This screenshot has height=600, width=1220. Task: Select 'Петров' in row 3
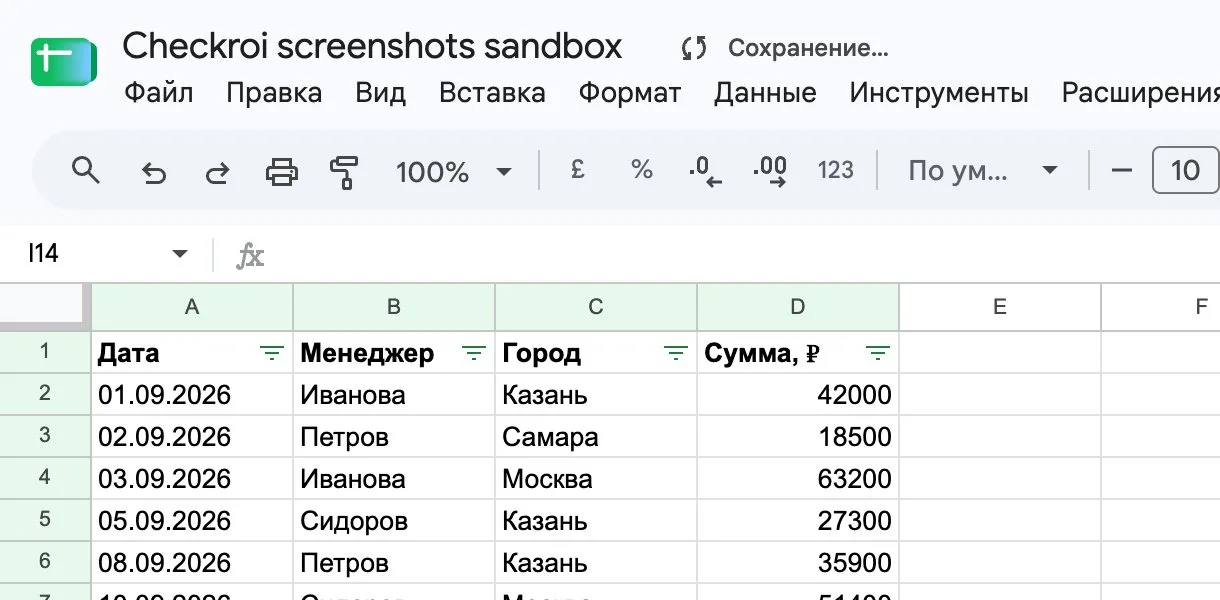pos(394,437)
